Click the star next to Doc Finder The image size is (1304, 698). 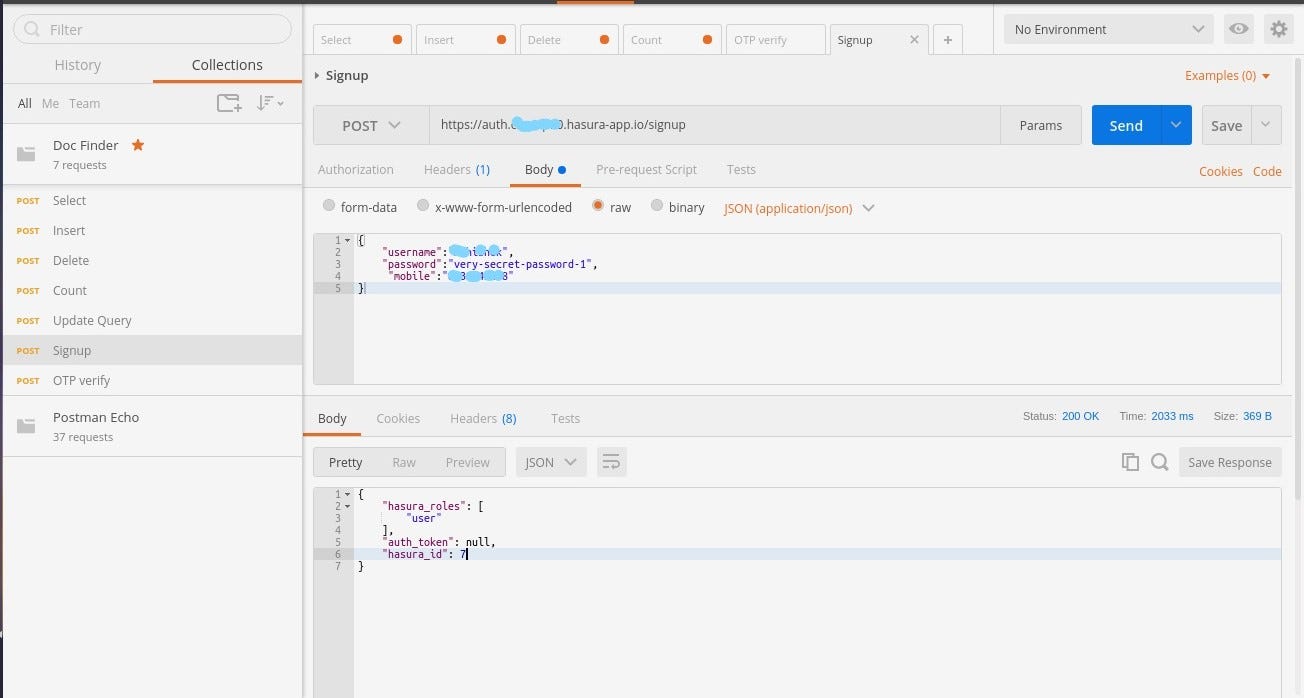(x=138, y=145)
